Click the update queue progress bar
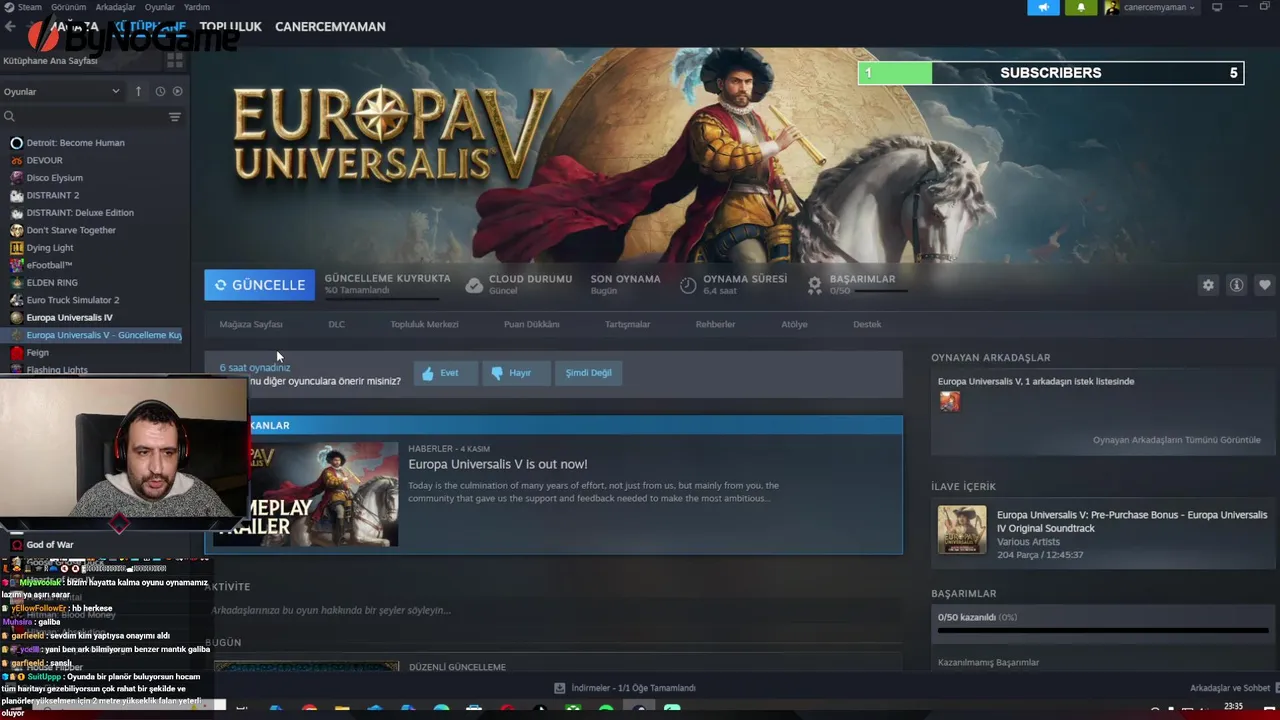Image resolution: width=1280 pixels, height=720 pixels. (381, 297)
